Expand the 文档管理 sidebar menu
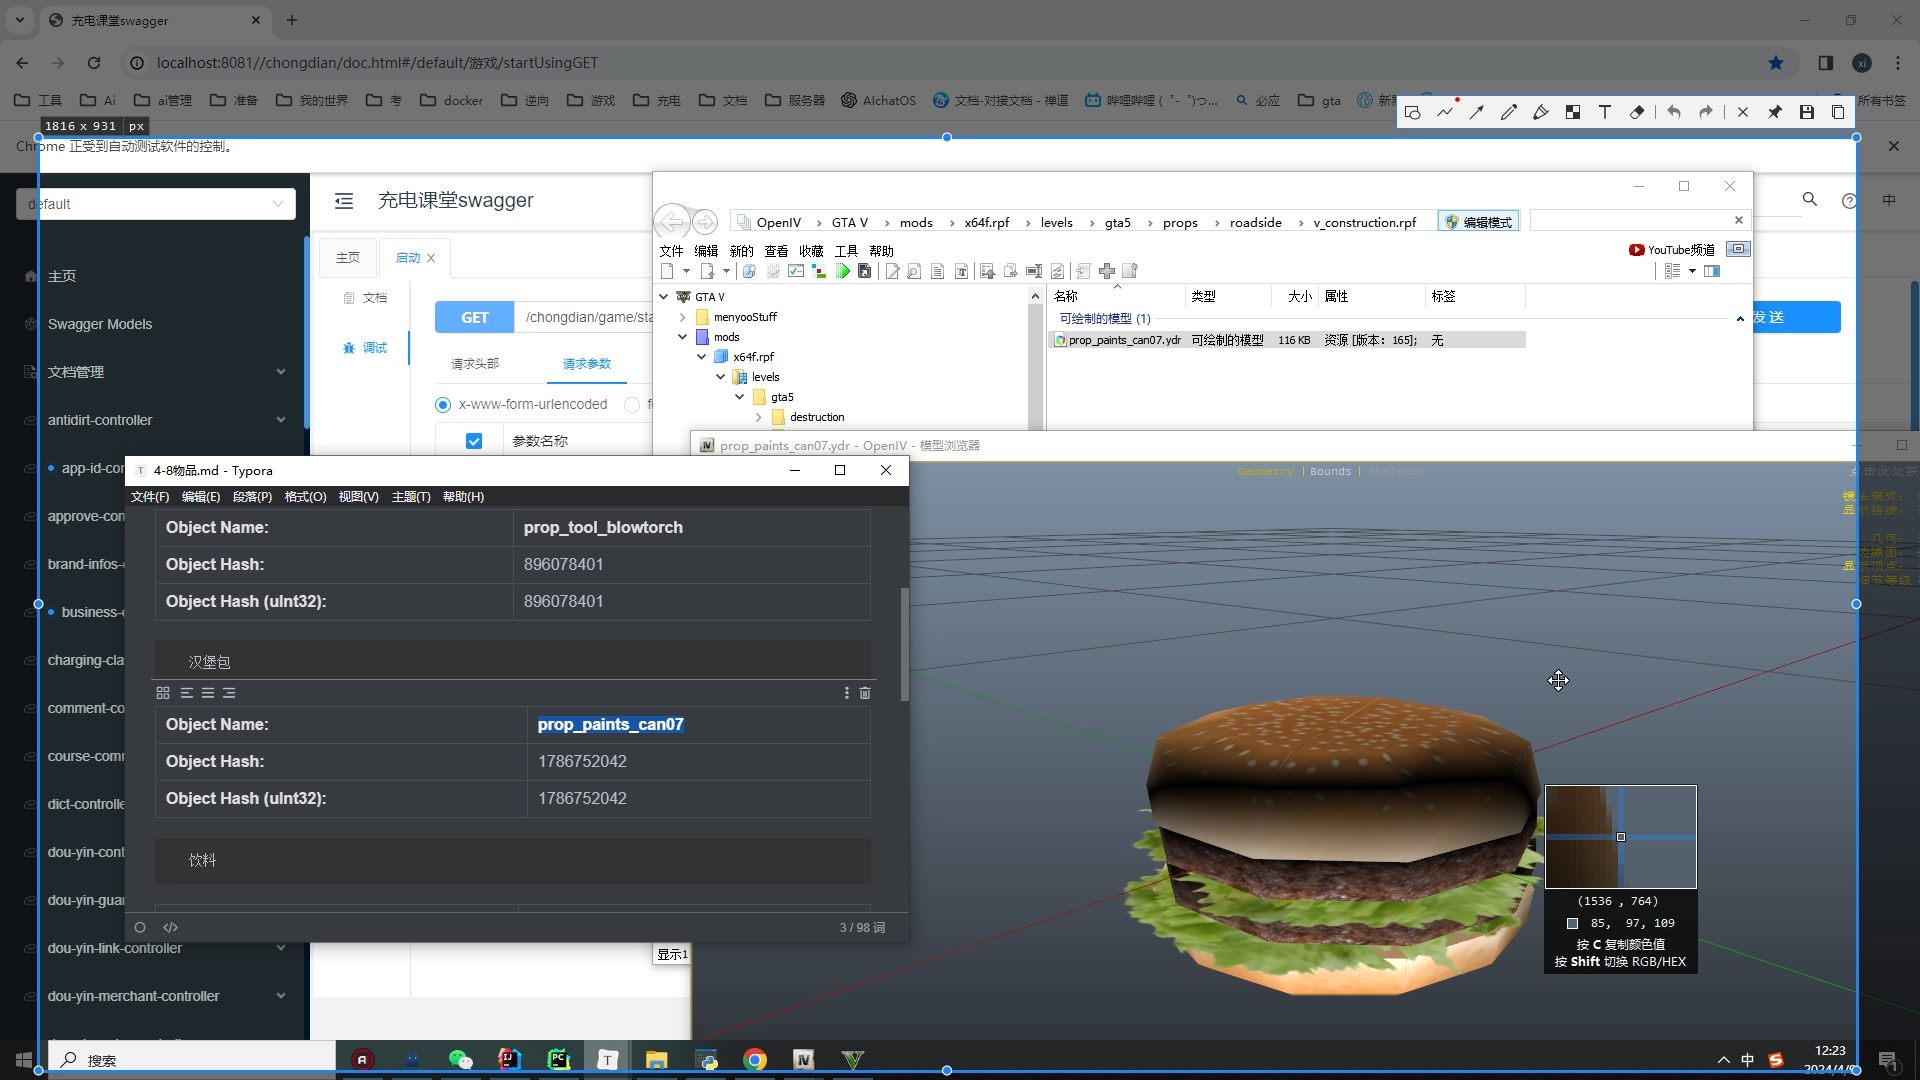 click(155, 372)
